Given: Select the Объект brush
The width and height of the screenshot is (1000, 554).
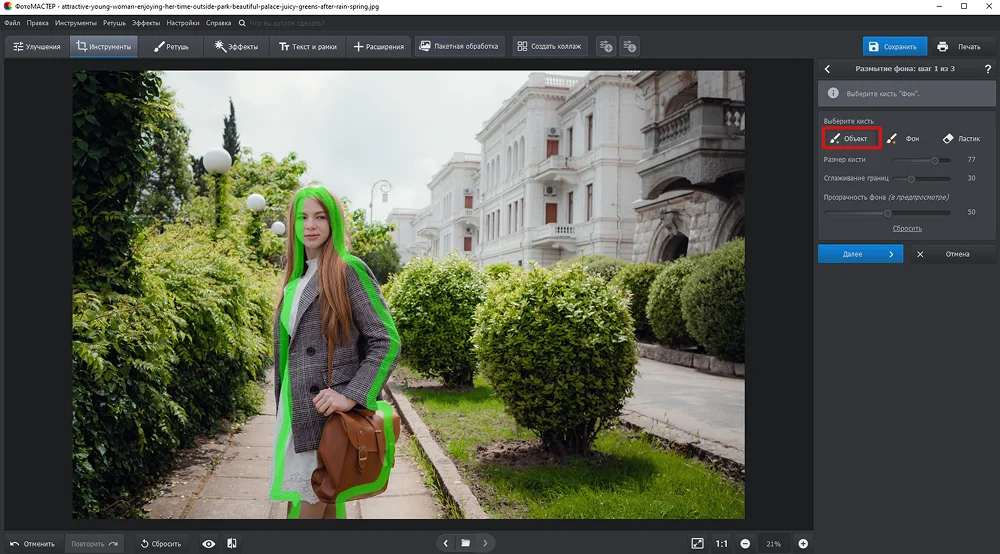Looking at the screenshot, I should pyautogui.click(x=851, y=138).
